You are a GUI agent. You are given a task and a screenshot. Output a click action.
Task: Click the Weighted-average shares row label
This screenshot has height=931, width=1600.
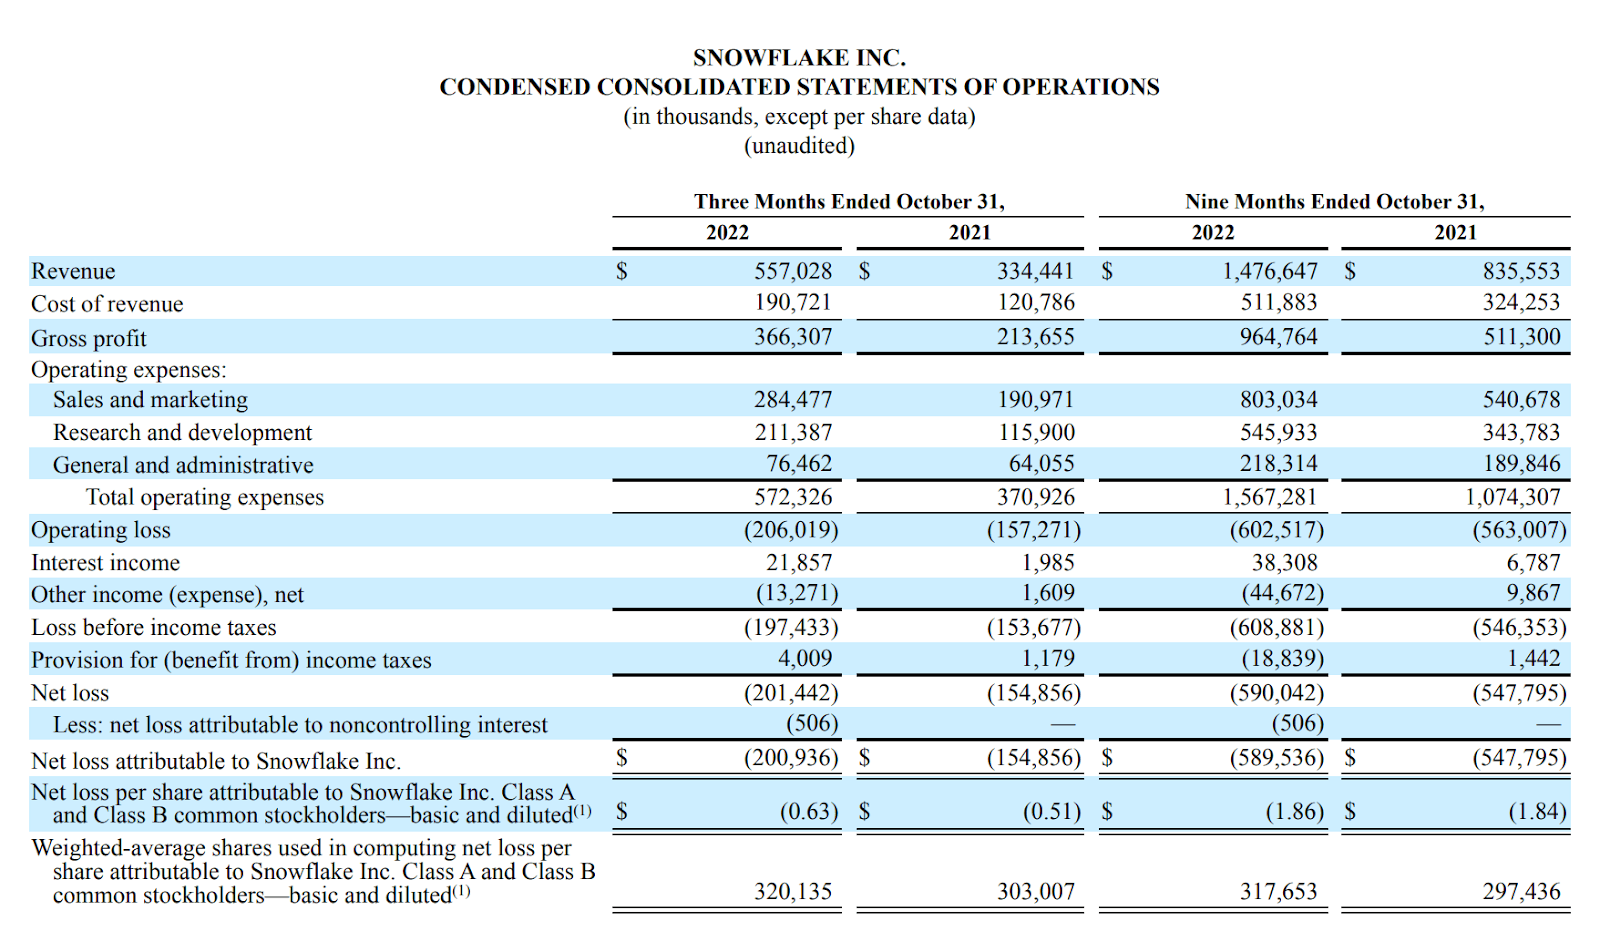[313, 872]
